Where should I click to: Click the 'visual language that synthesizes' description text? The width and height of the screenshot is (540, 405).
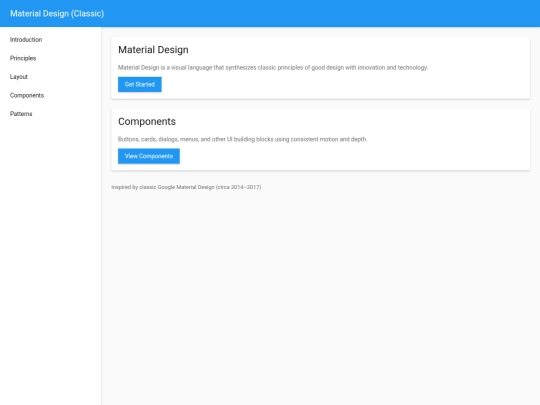[273, 68]
